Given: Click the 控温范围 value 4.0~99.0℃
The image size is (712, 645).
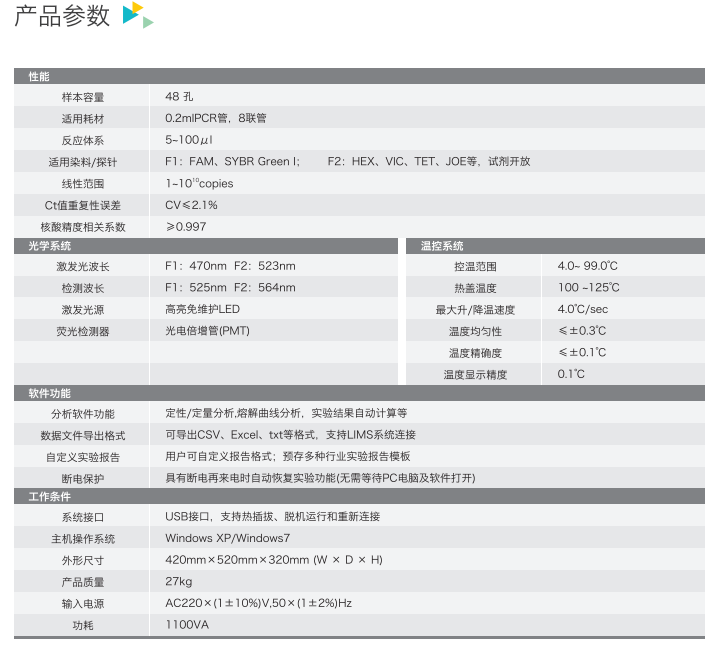Looking at the screenshot, I should click(x=588, y=266).
